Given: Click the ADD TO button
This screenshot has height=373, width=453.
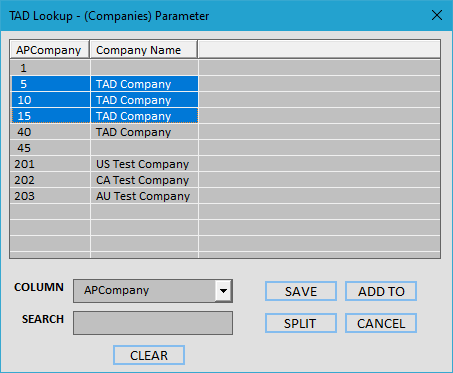Looking at the screenshot, I should point(381,291).
